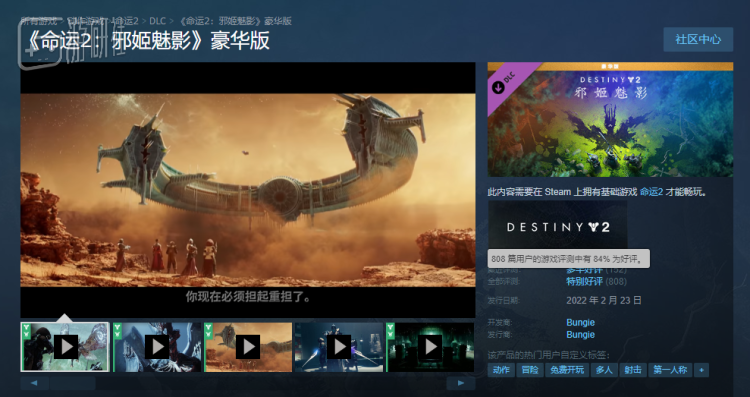Click the plus icon to add tags
Image resolution: width=750 pixels, height=397 pixels.
click(x=702, y=370)
